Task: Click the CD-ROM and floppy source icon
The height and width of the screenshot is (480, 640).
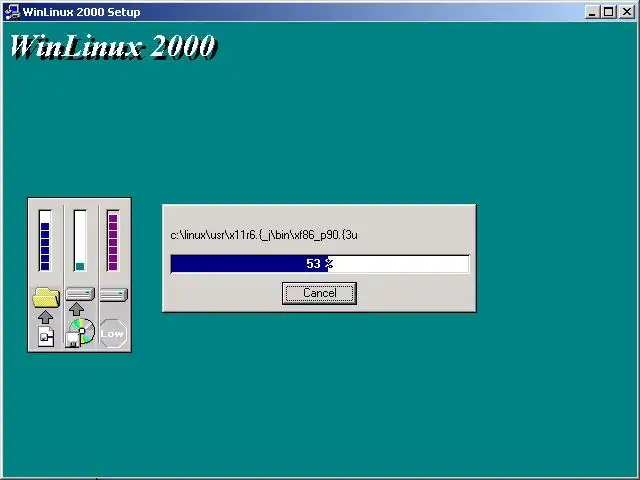Action: coord(80,333)
